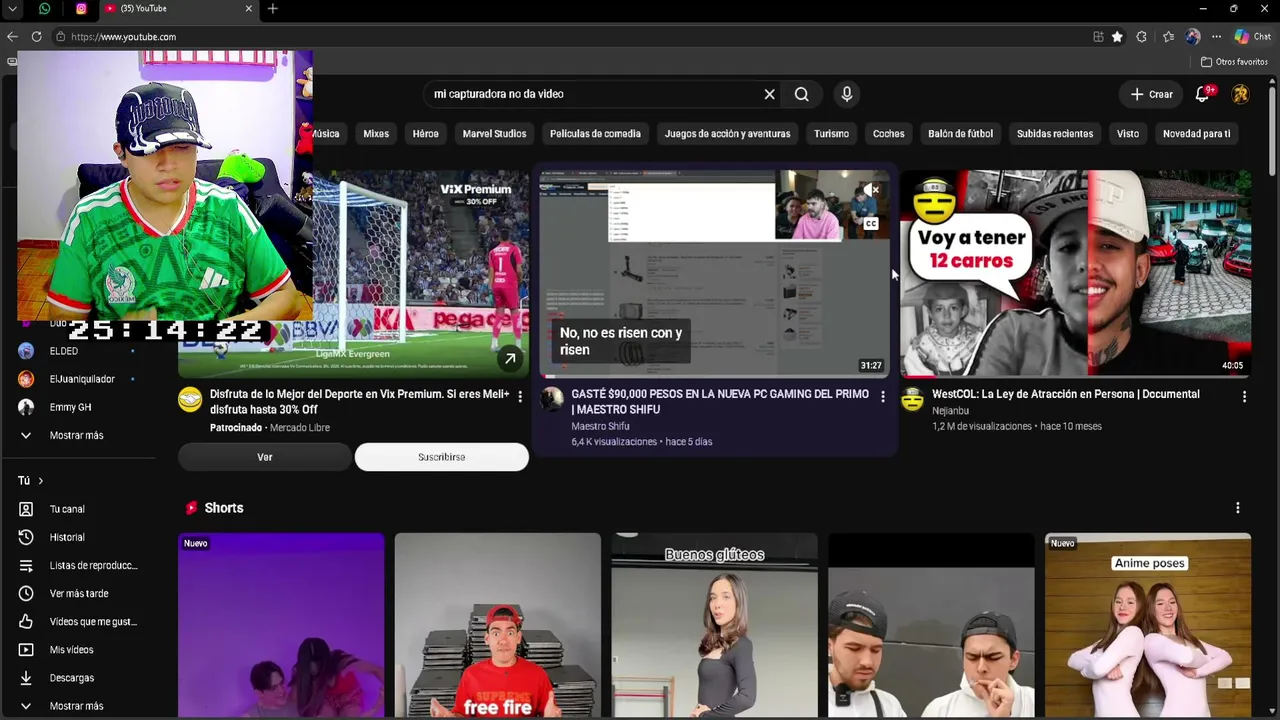
Task: Select the Juegos de acción y aventuras chip
Action: [727, 134]
